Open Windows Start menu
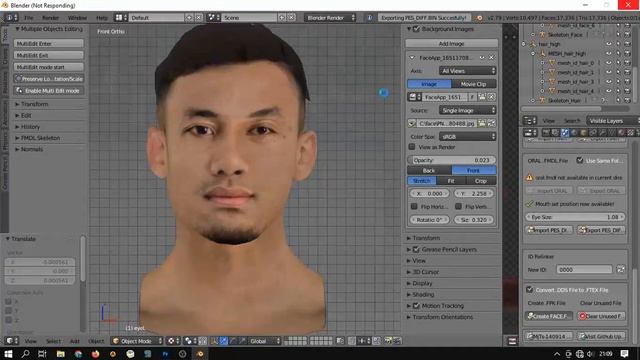Screen dimensions: 640x360 point(8,353)
